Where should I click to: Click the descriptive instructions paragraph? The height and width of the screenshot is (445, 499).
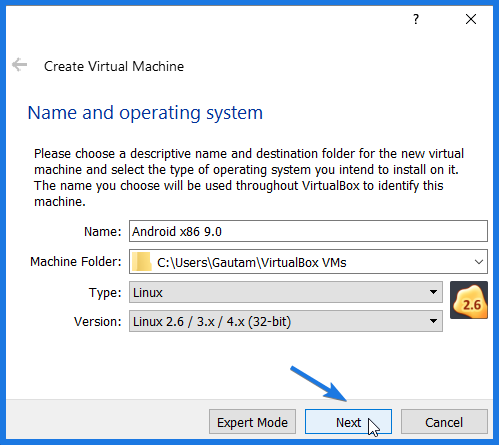(249, 177)
